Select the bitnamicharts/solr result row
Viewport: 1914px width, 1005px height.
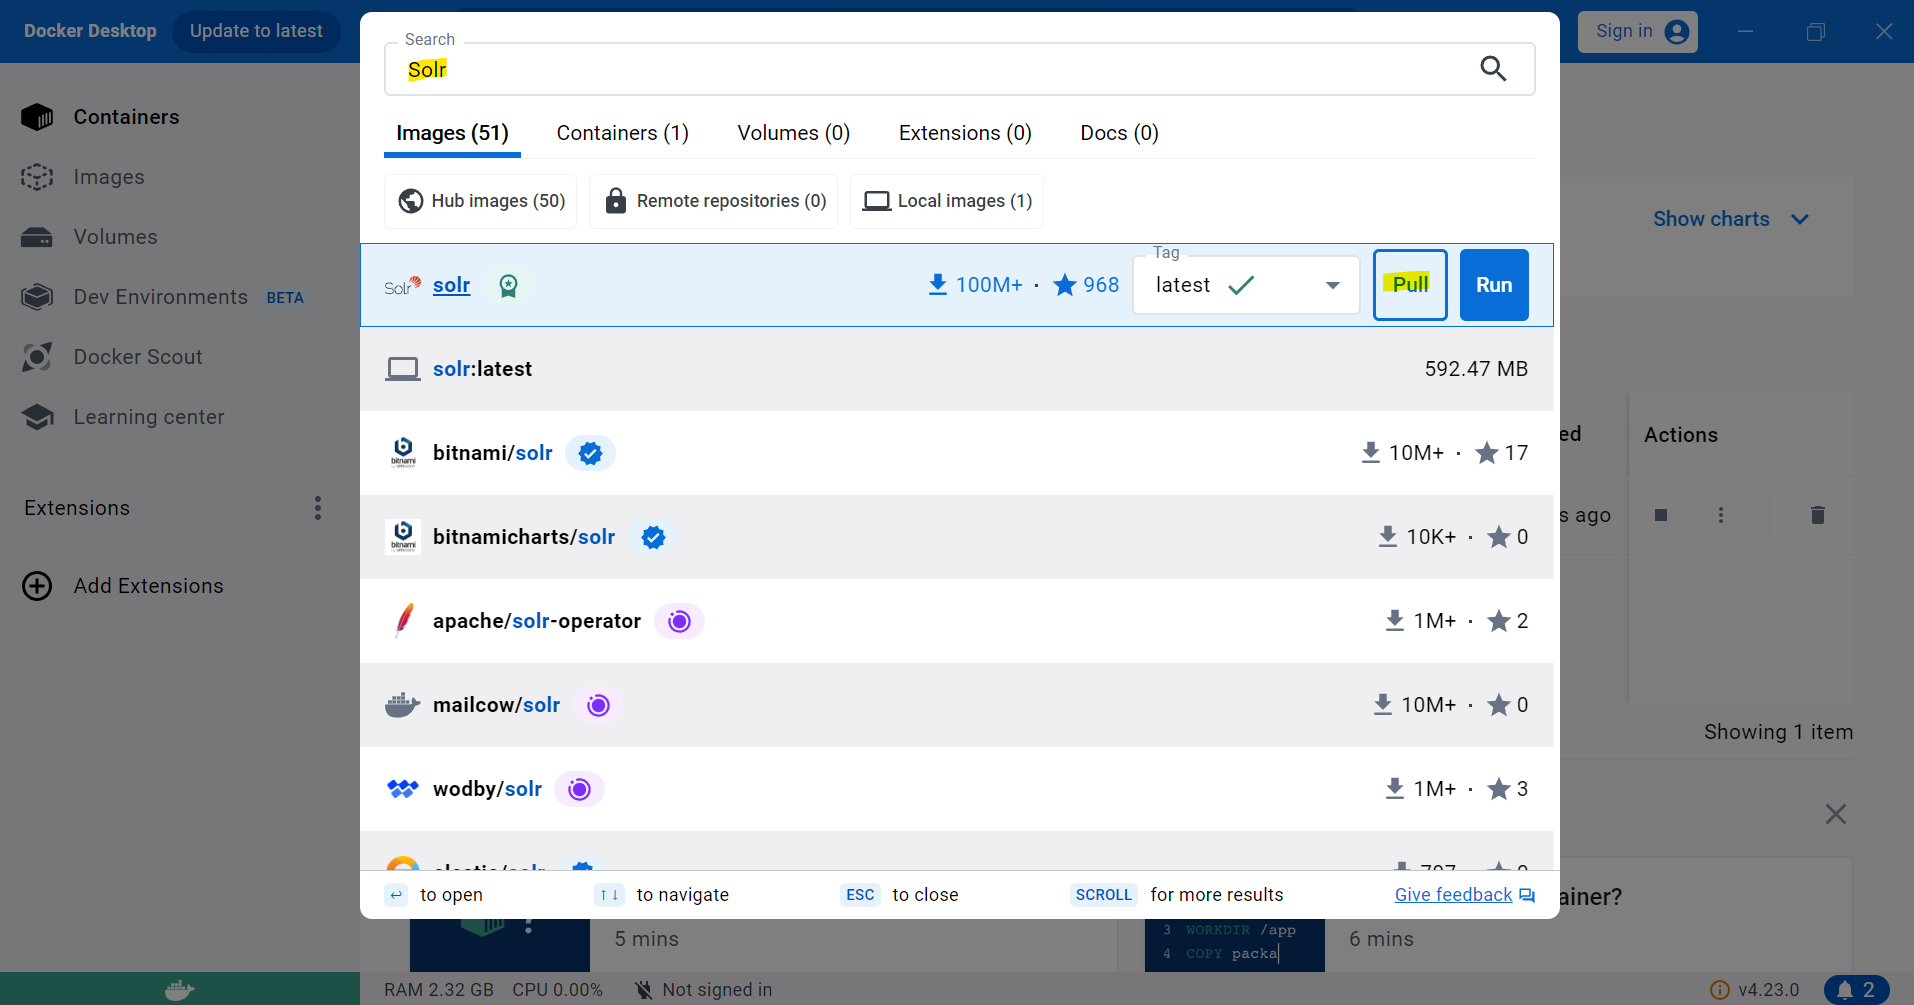[x=957, y=537]
